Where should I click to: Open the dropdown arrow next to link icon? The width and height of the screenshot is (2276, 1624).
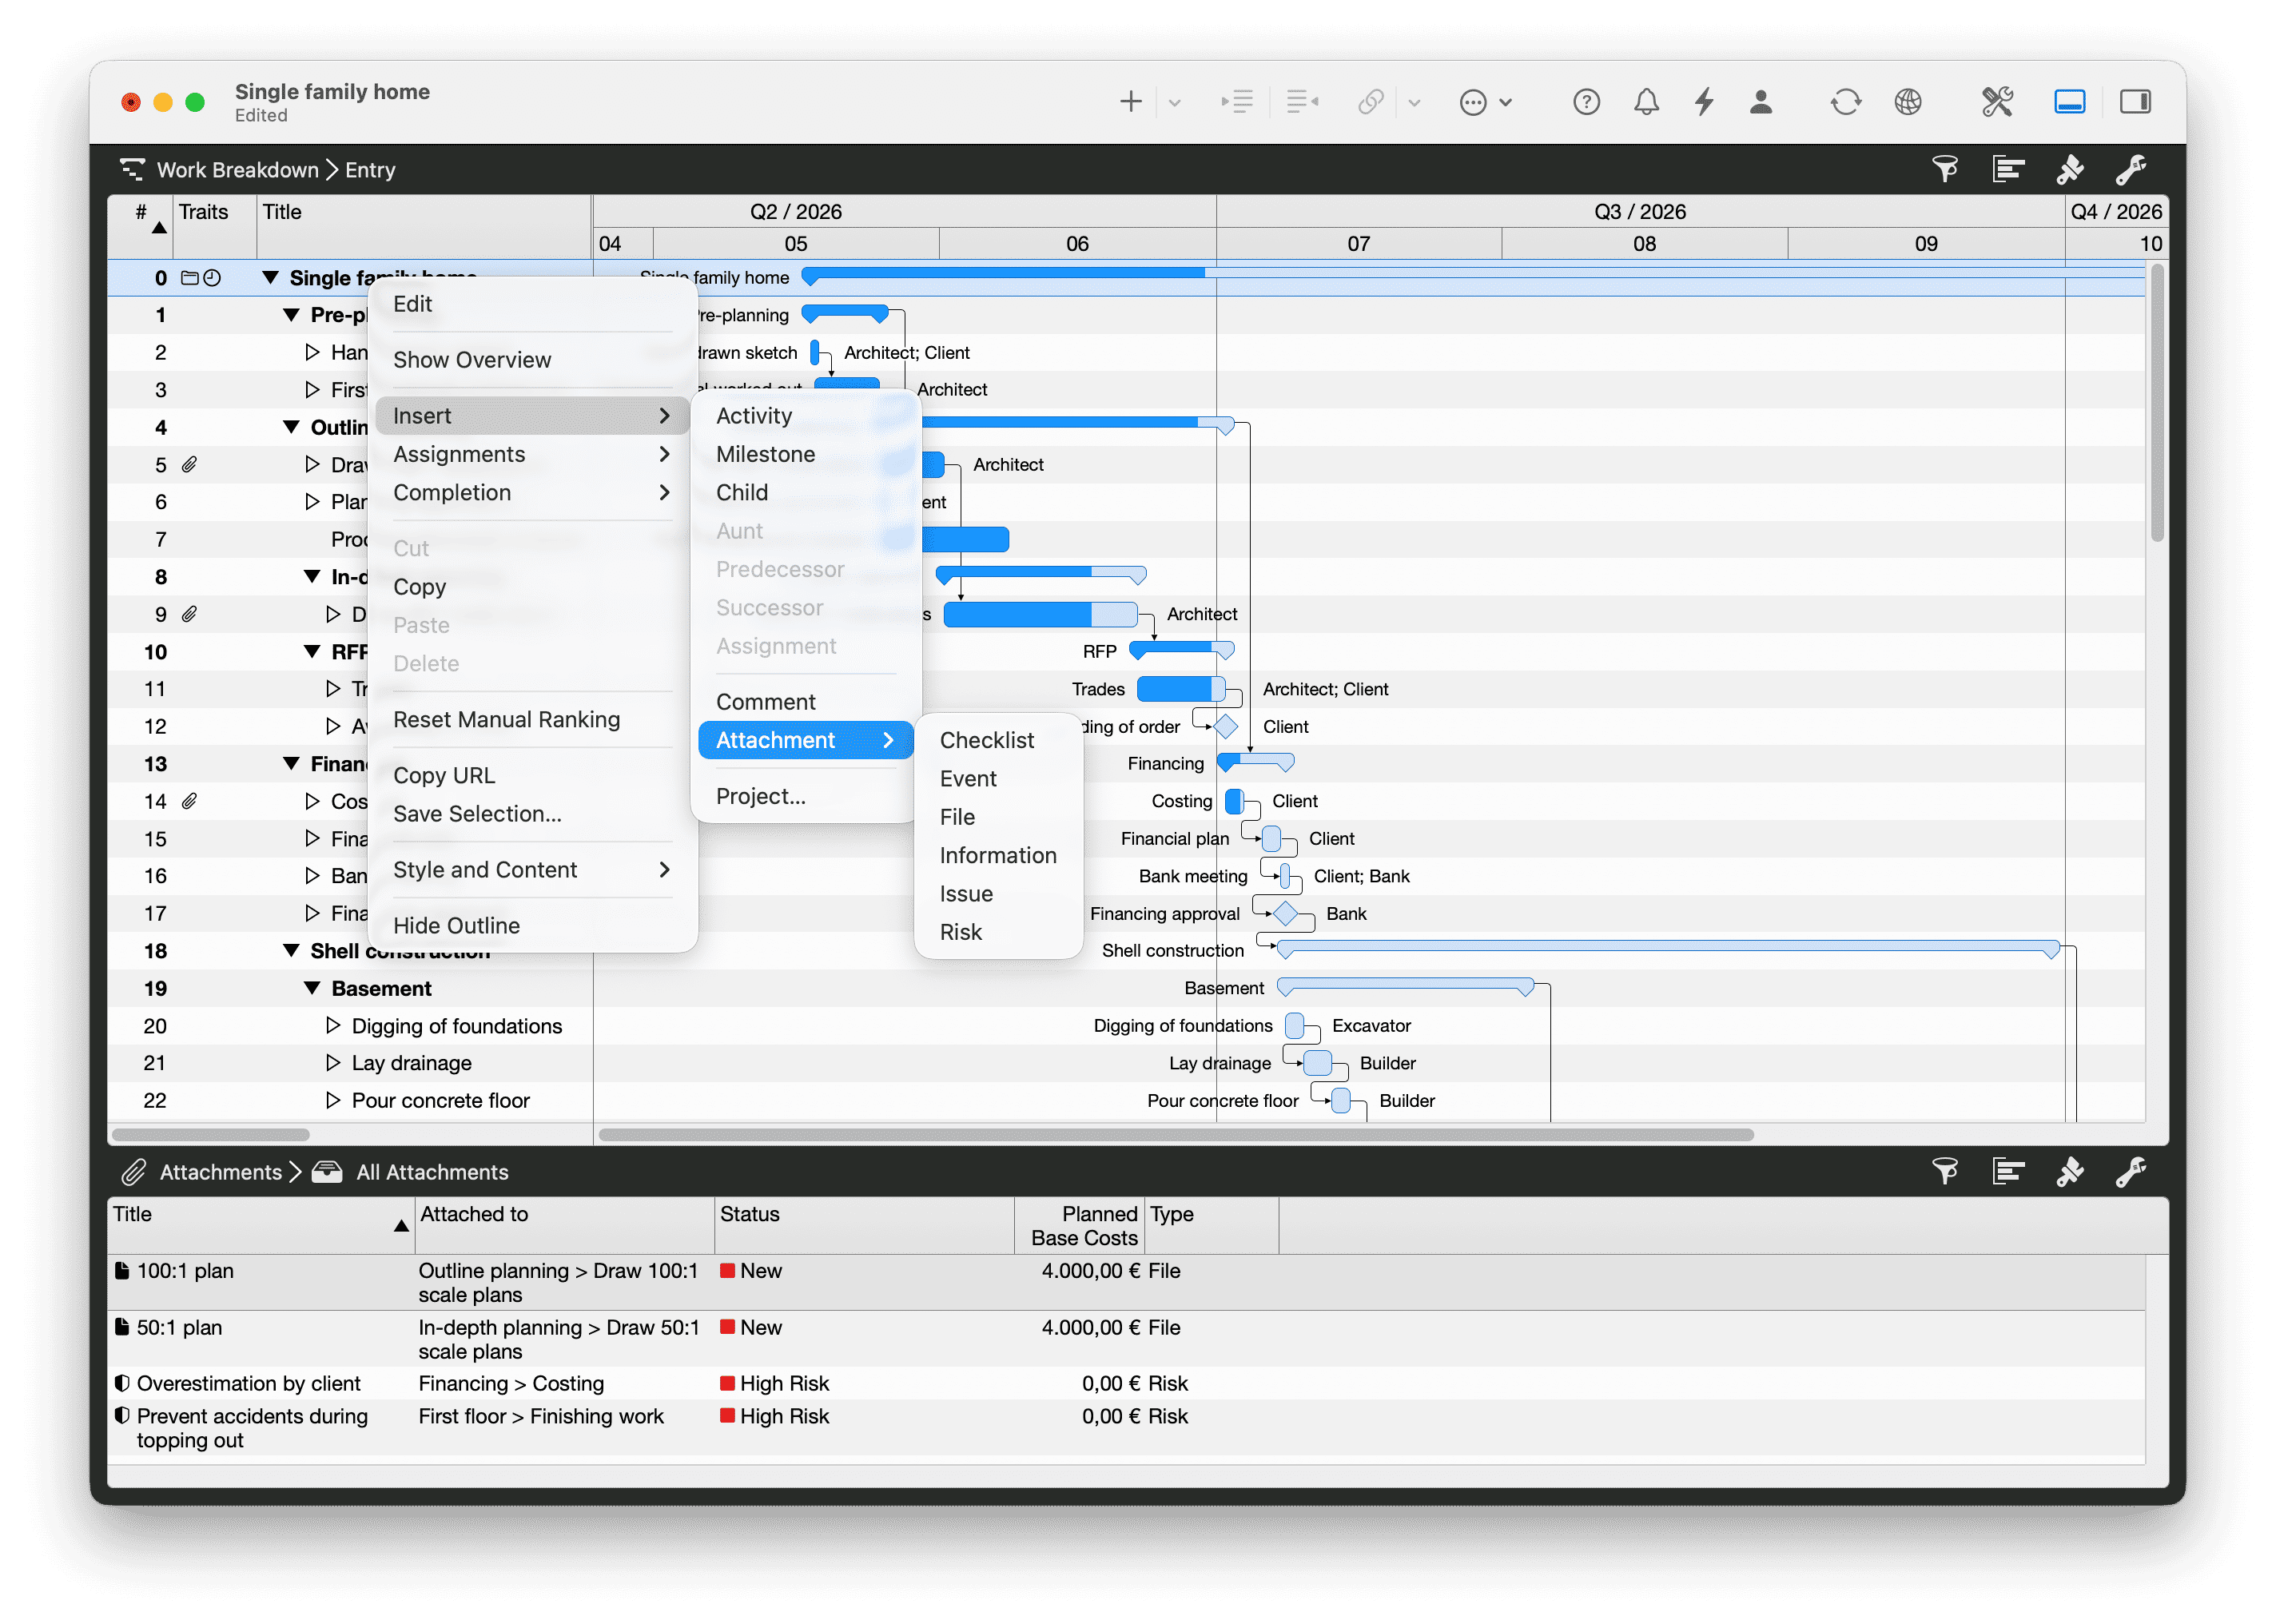coord(1414,103)
